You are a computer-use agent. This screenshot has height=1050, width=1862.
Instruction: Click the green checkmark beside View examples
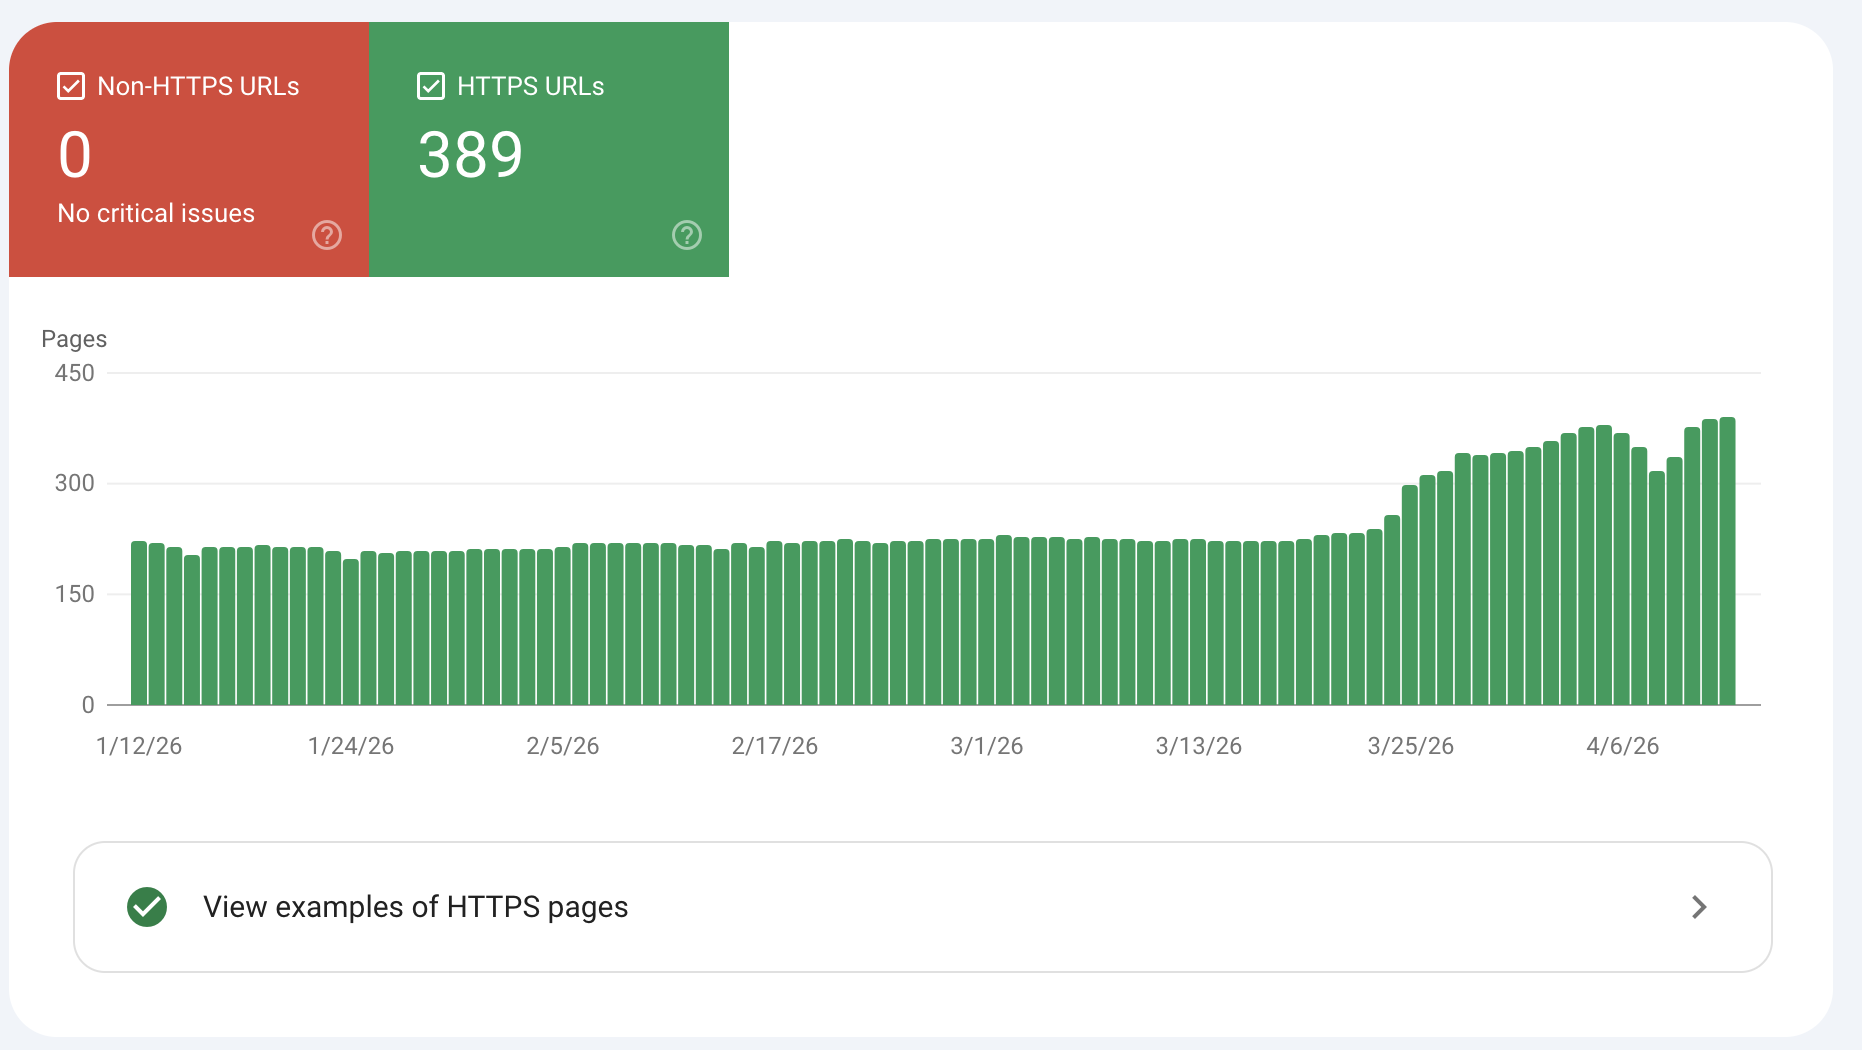click(x=147, y=907)
